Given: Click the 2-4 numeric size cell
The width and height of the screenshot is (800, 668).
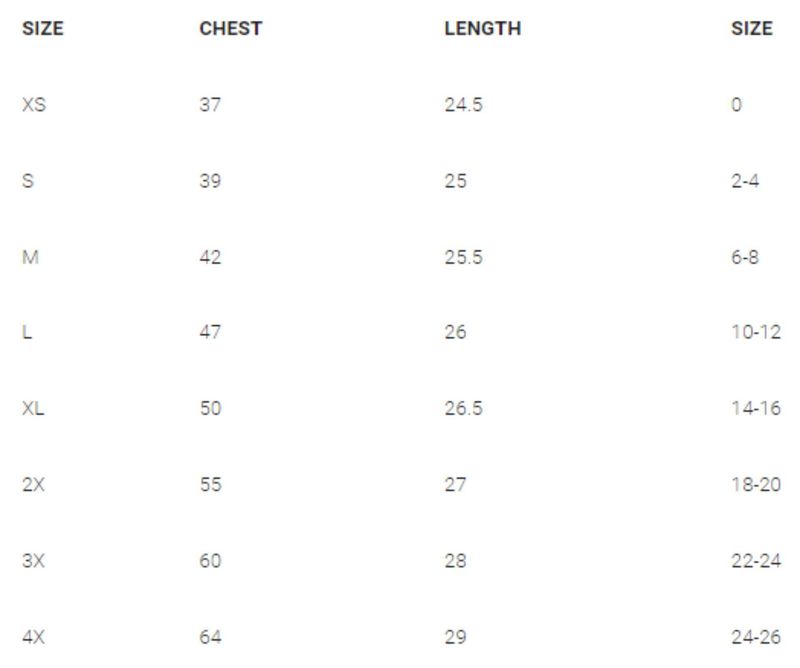Looking at the screenshot, I should coord(745,181).
